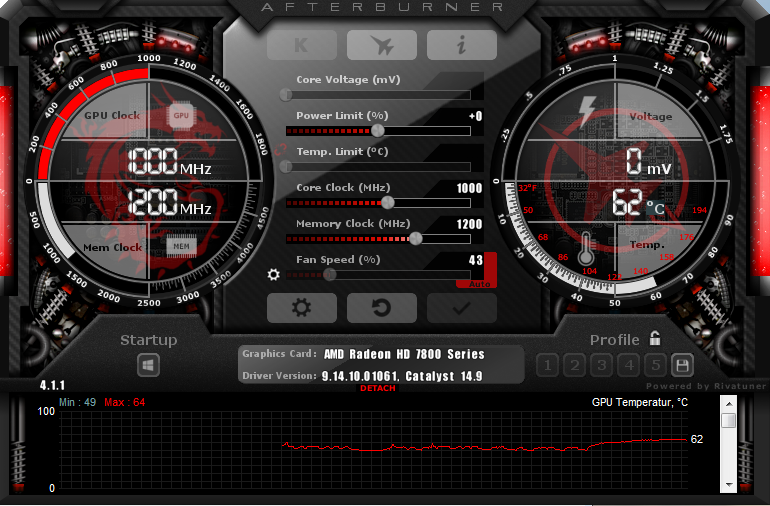Click the Driver Version text Catalyst 14.9

coord(444,376)
